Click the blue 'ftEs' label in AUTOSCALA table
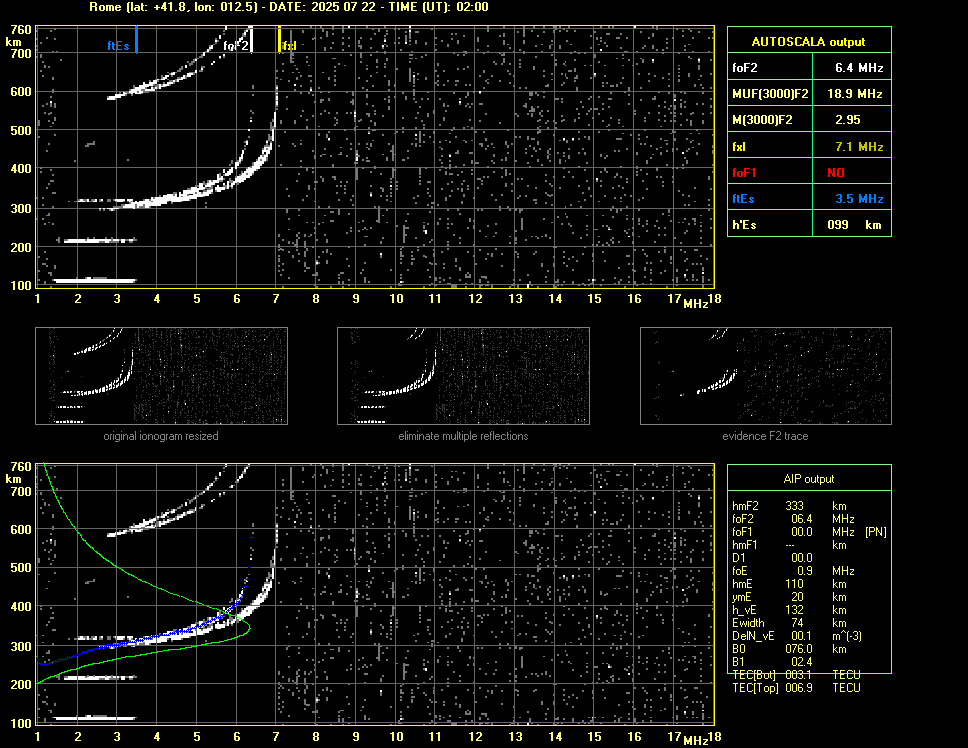Viewport: 968px width, 748px height. click(x=743, y=199)
